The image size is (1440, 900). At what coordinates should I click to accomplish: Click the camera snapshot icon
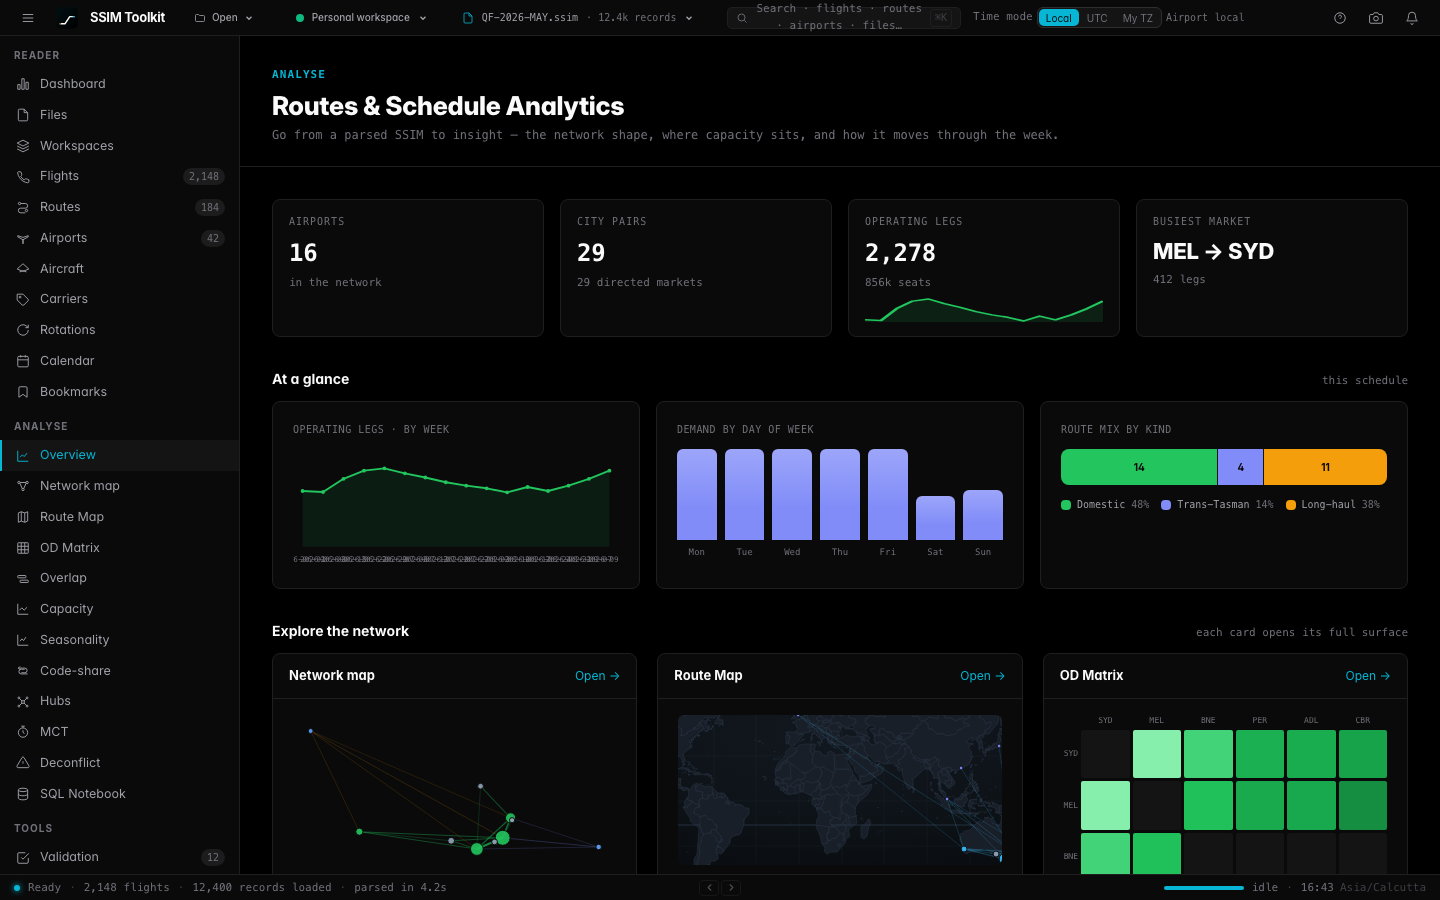point(1376,18)
